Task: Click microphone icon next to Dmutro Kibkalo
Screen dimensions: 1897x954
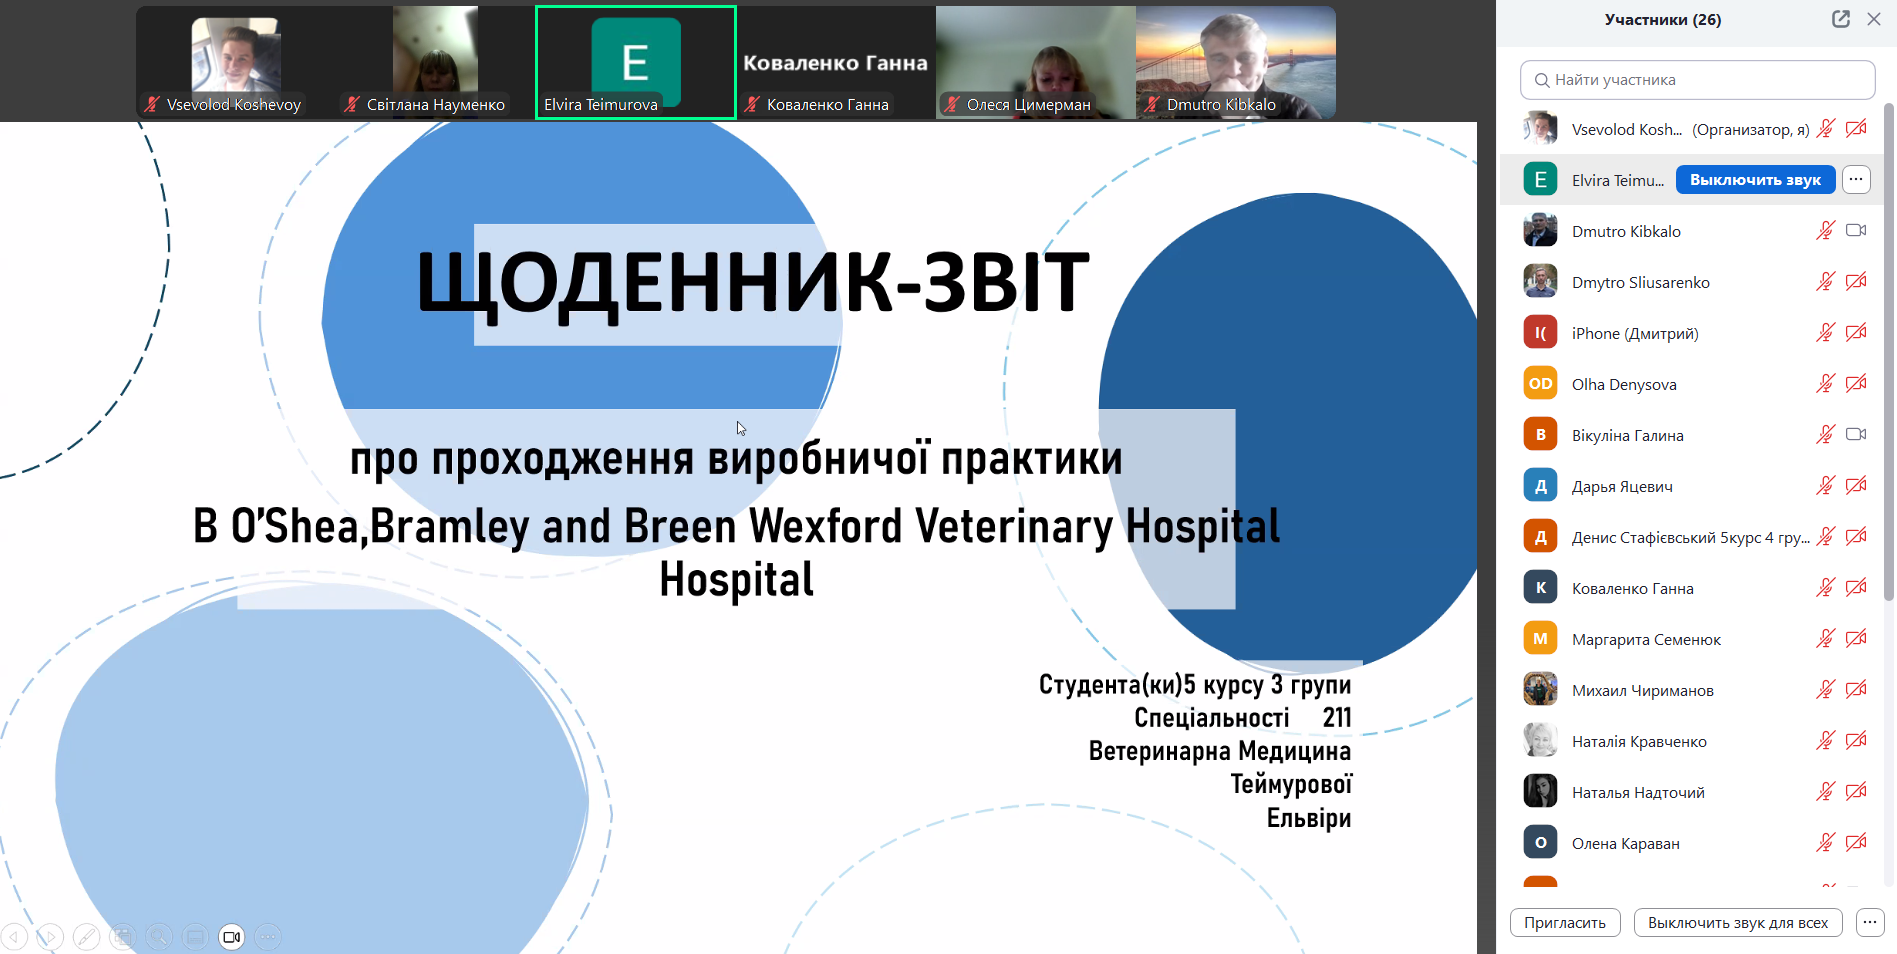Action: 1826,231
